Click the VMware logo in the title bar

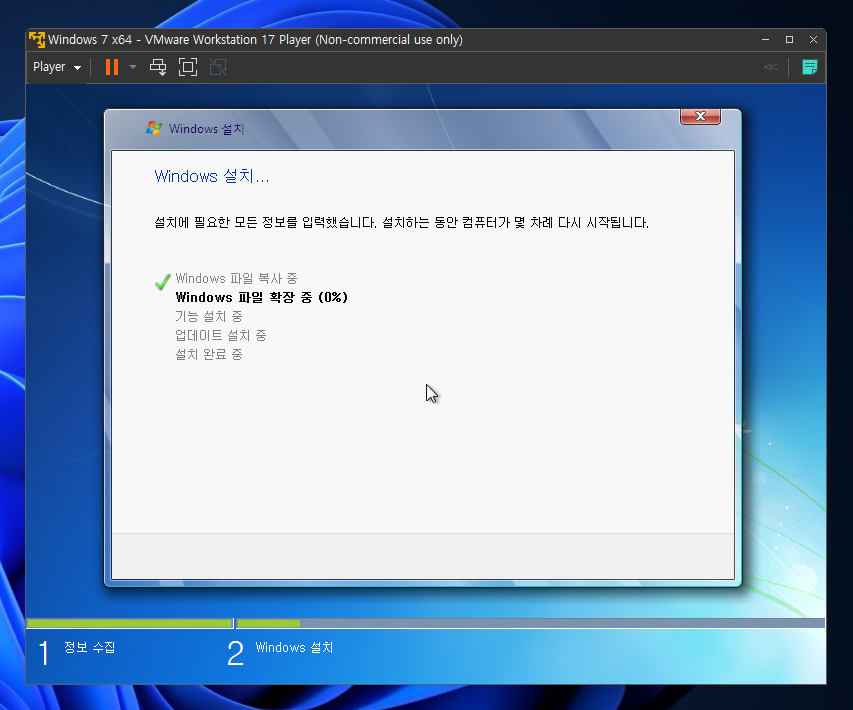(36, 40)
